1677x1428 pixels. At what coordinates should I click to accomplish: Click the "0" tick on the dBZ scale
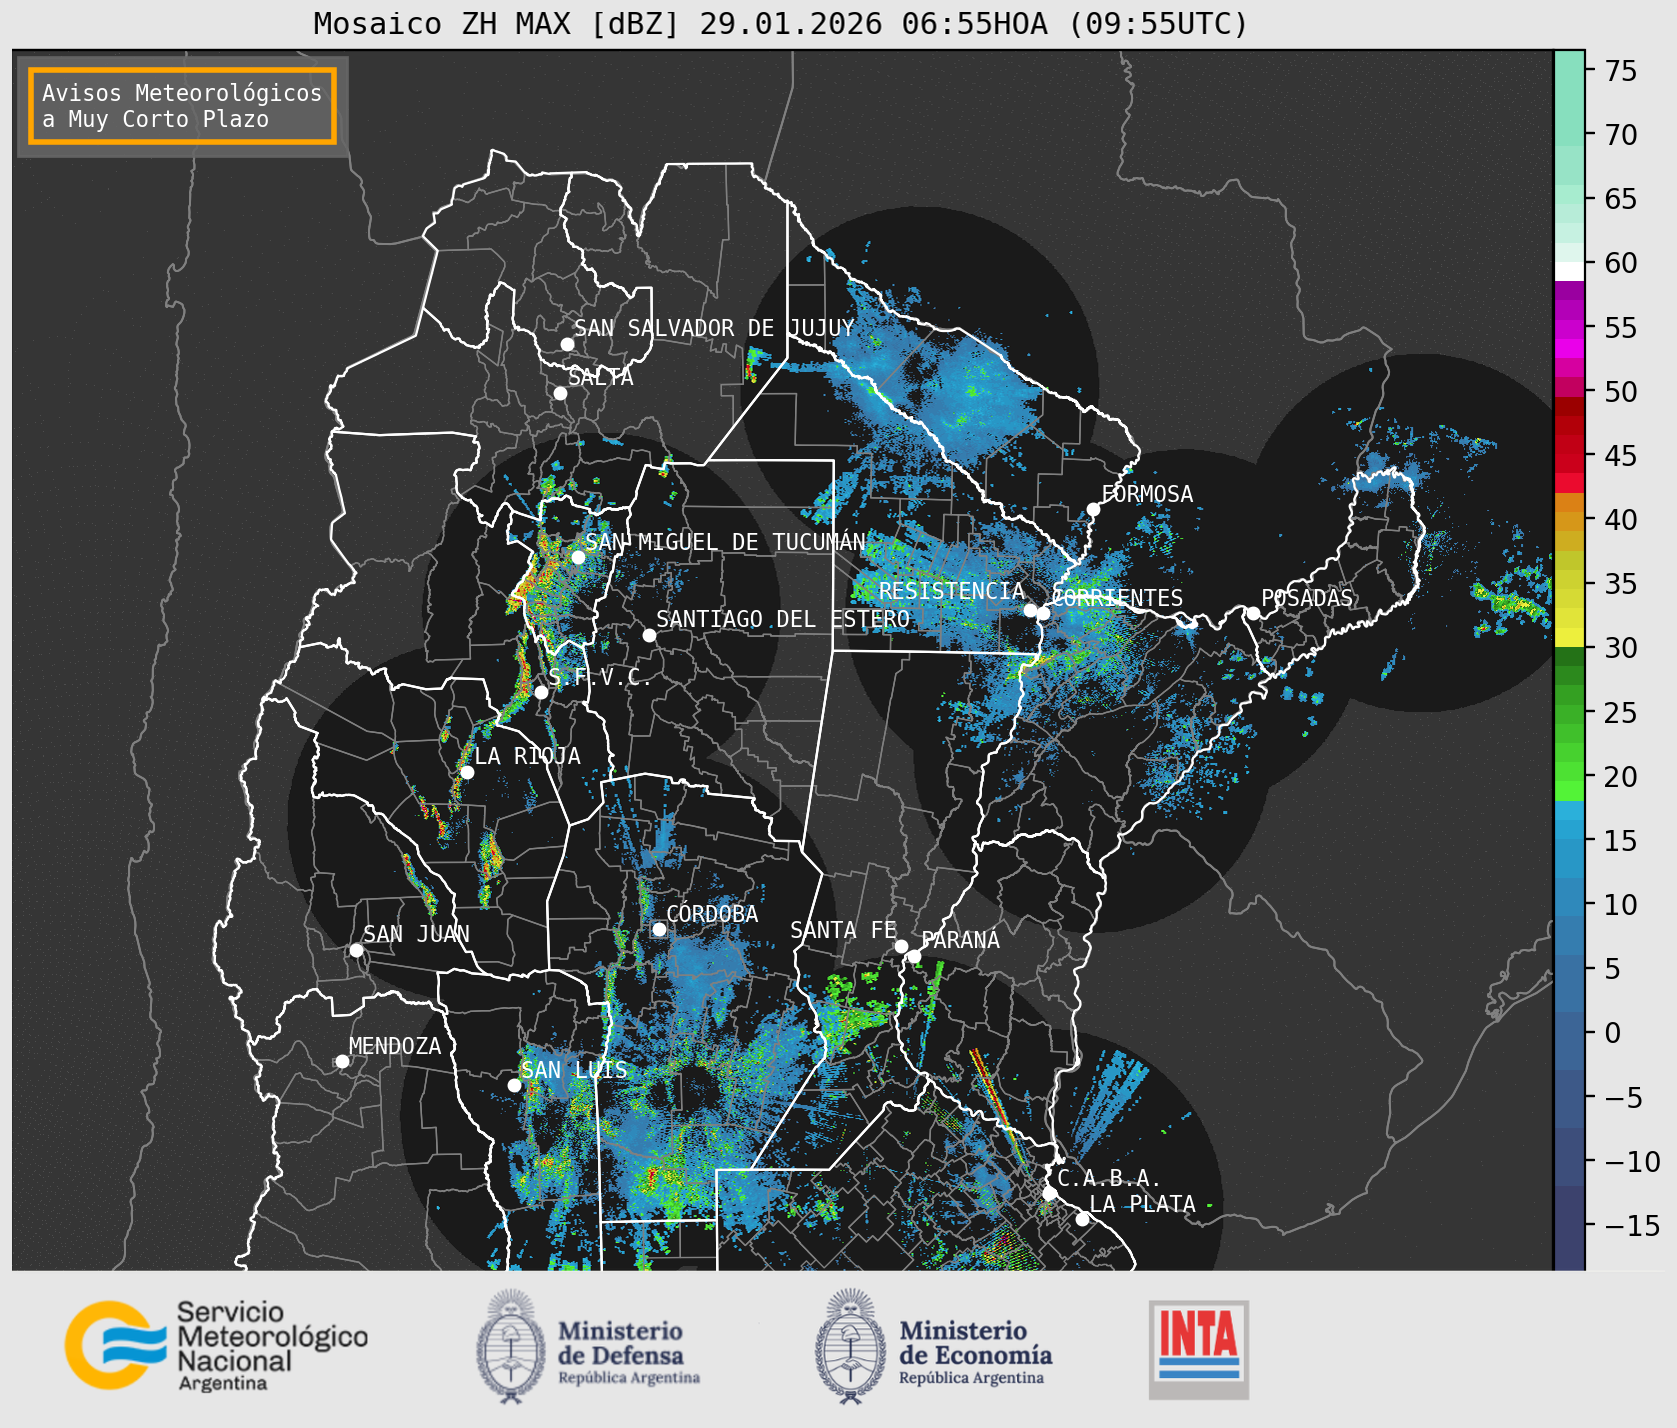click(x=1613, y=1033)
